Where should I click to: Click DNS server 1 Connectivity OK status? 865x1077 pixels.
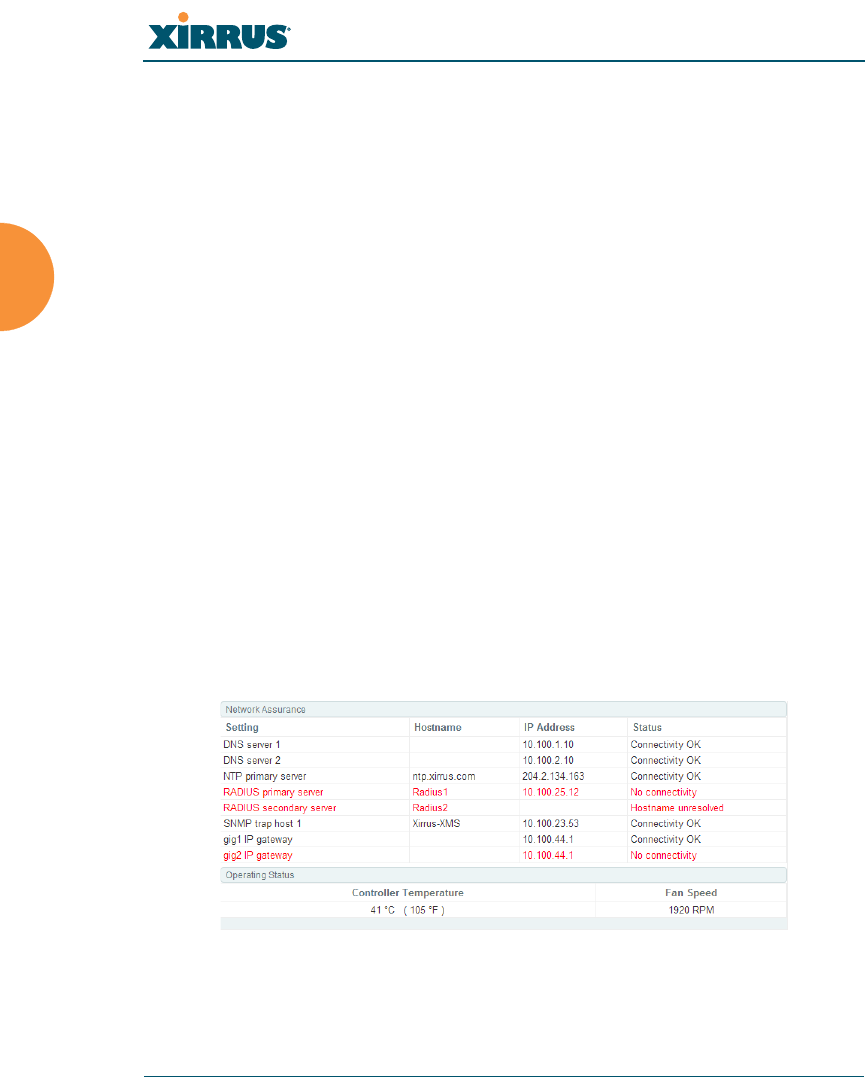tap(666, 745)
